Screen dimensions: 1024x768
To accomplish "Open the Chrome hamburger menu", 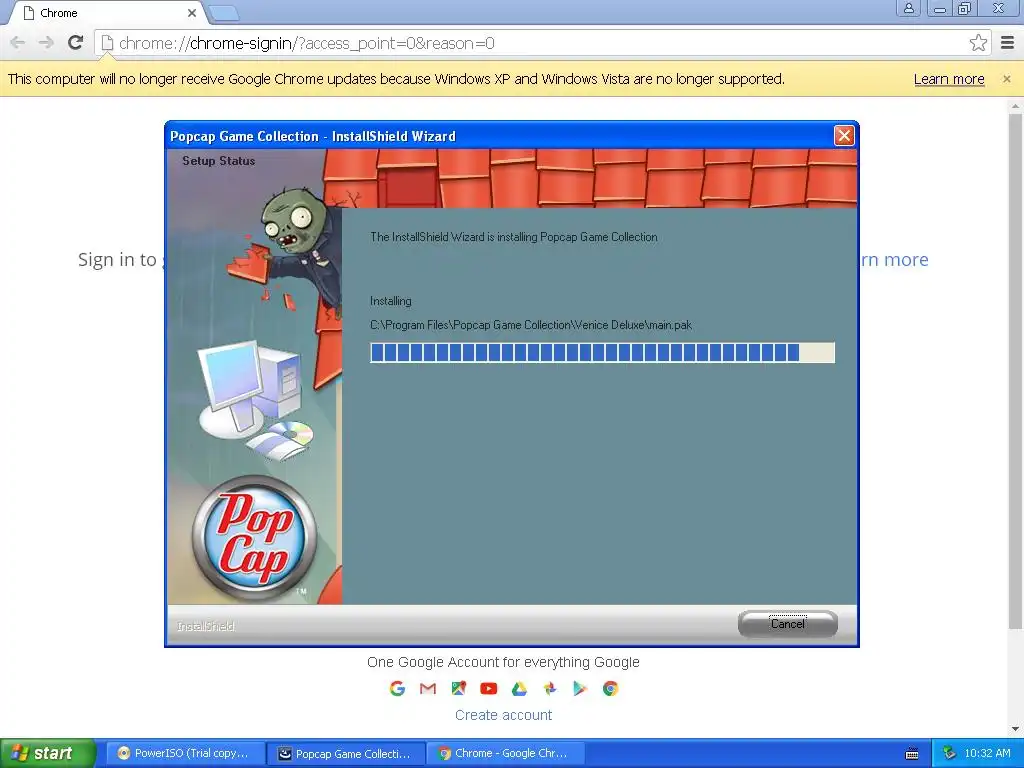I will click(x=1008, y=43).
